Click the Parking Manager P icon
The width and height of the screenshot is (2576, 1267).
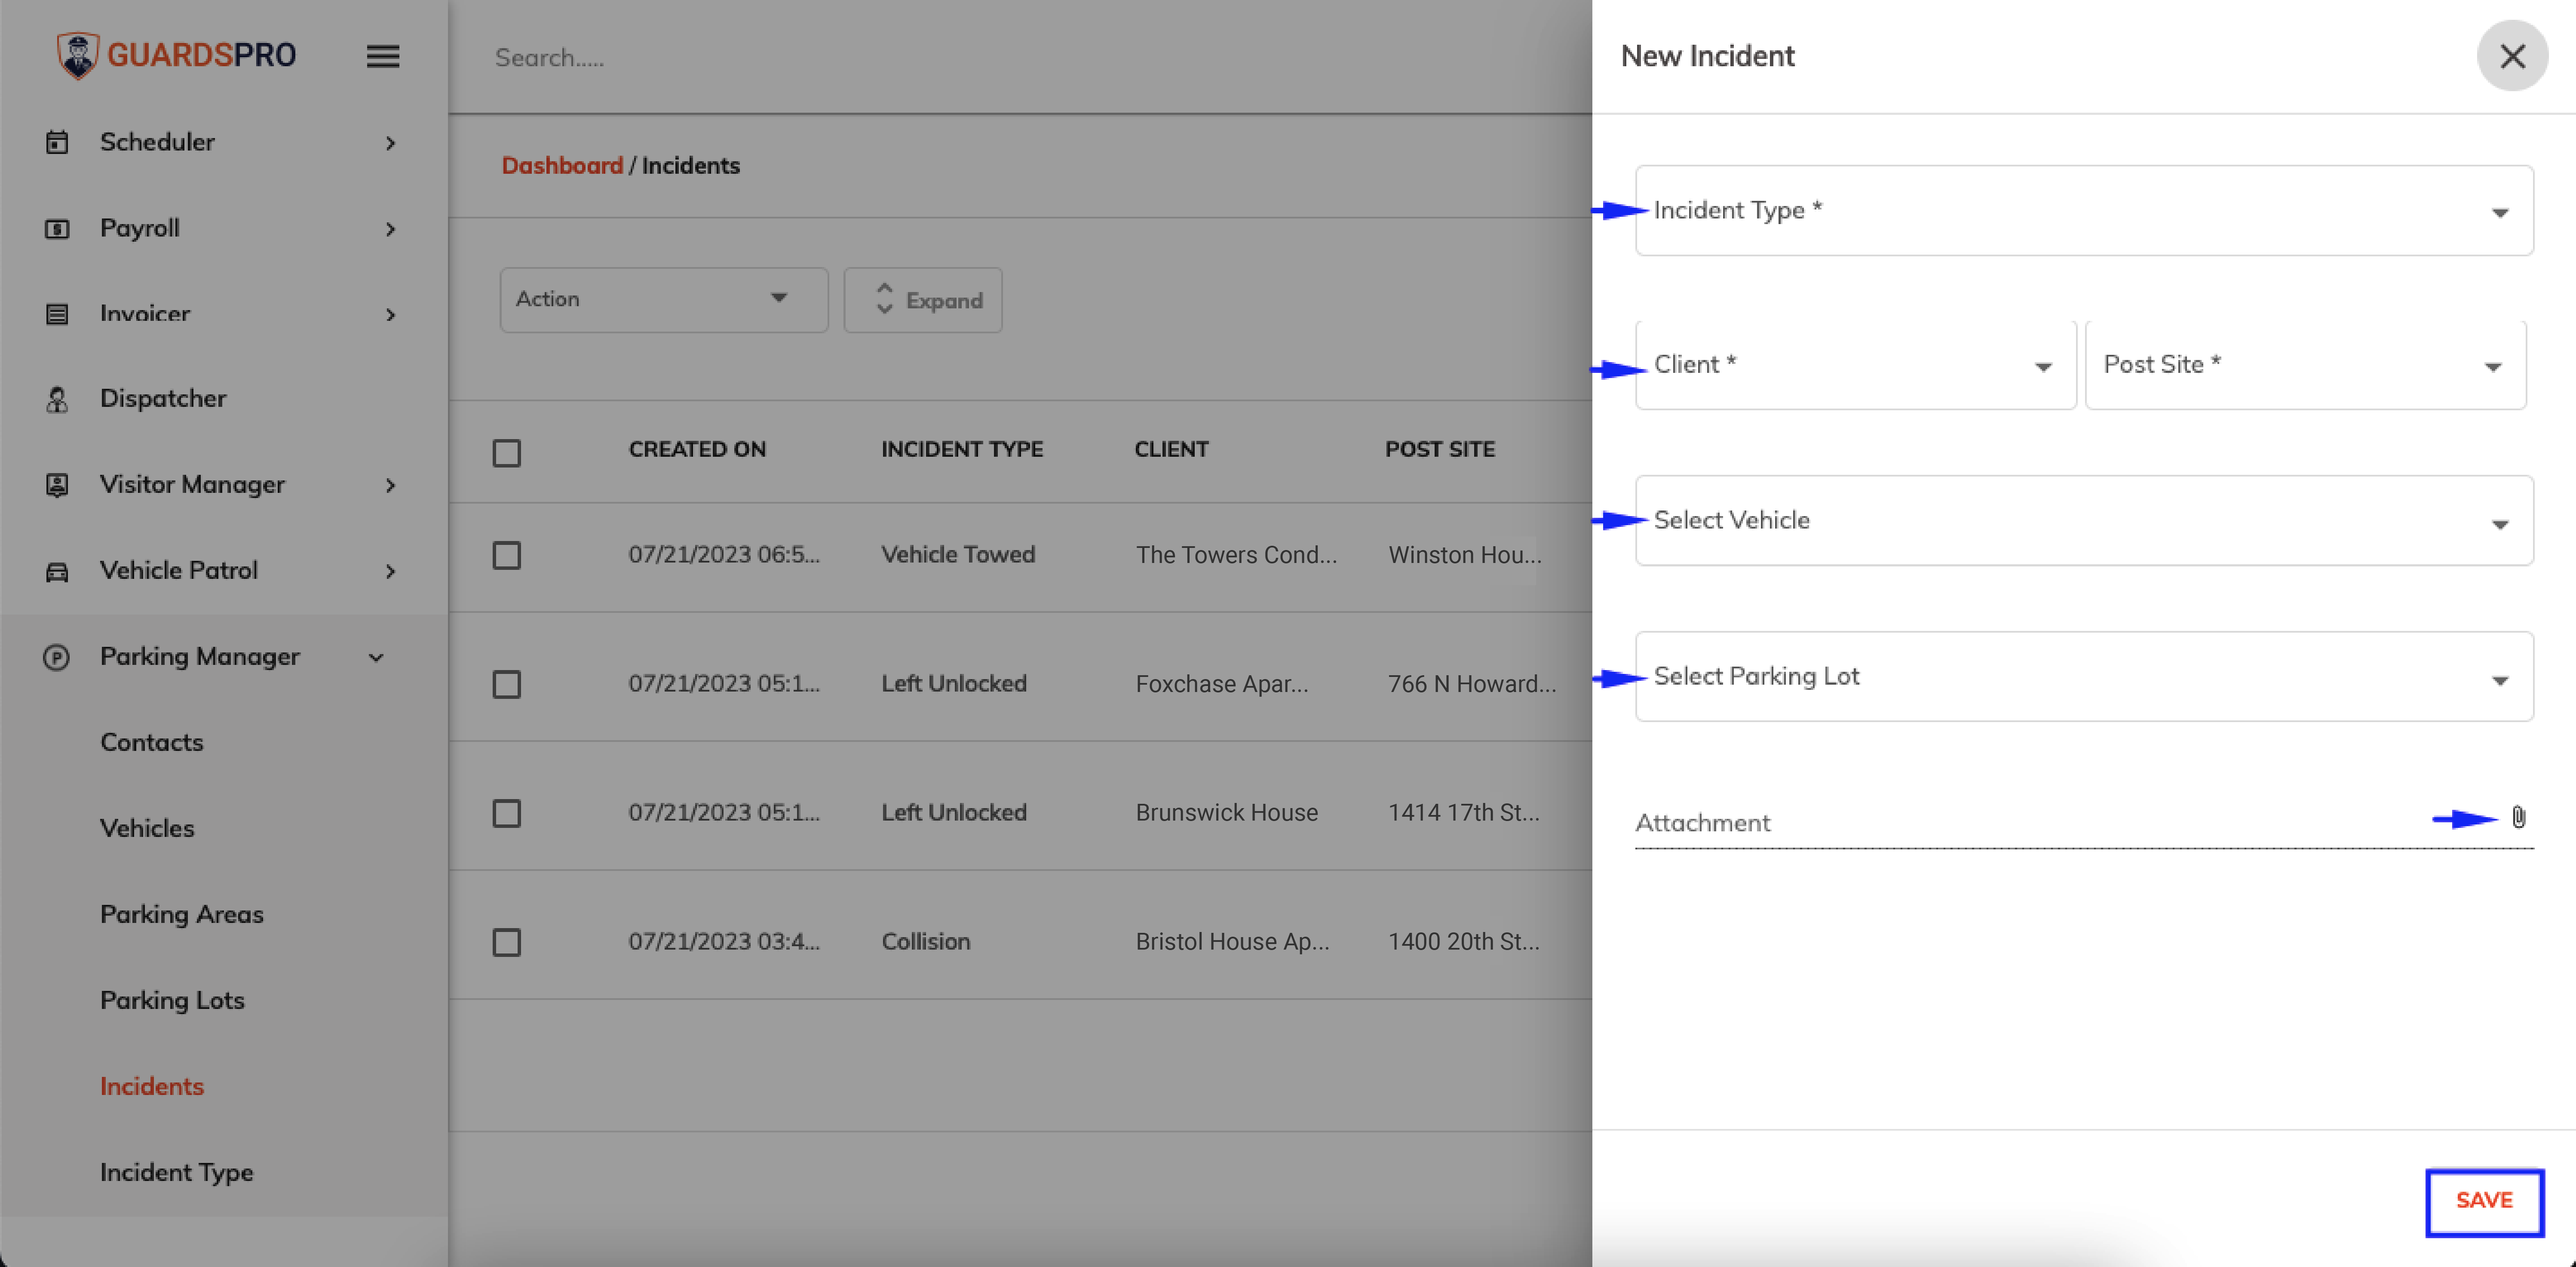coord(57,657)
